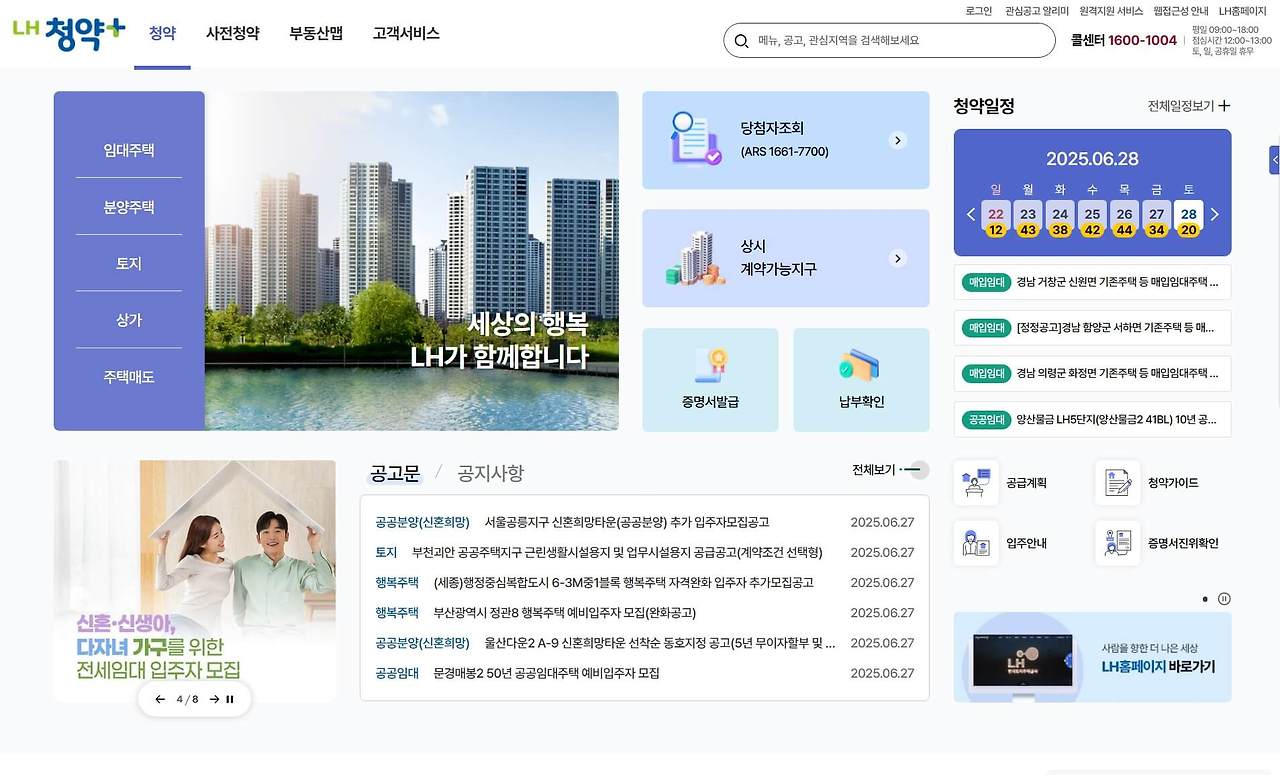Open the 부동산맵 main menu
This screenshot has width=1280, height=775.
coord(316,33)
